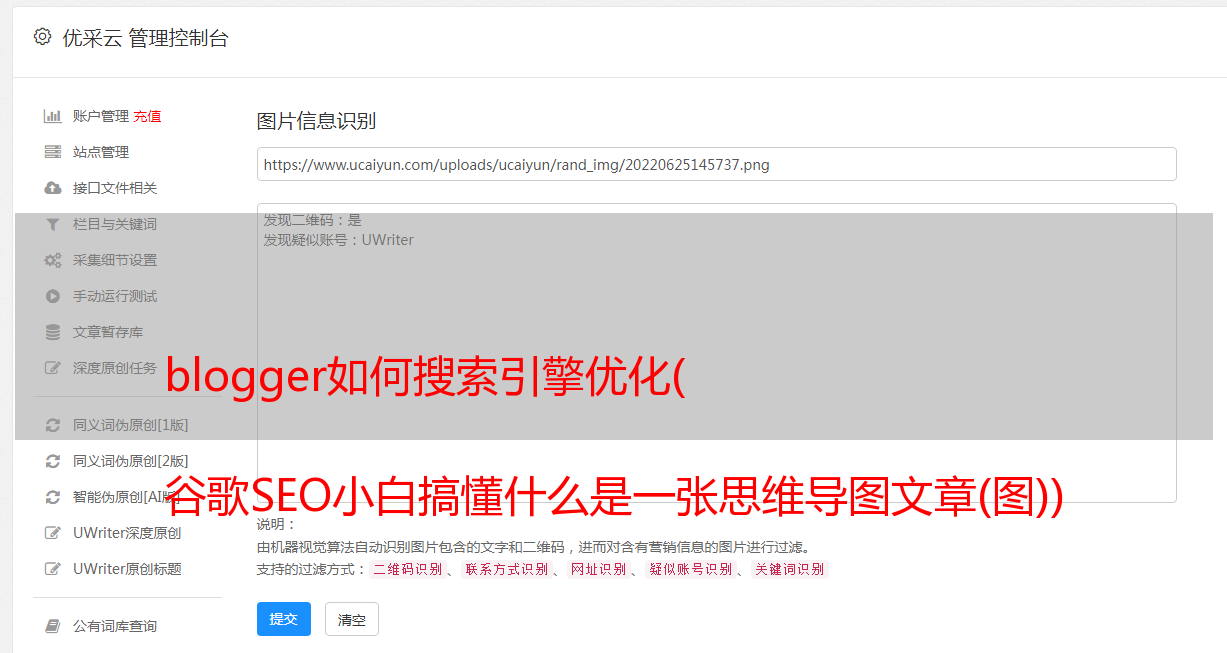Click the 图片信息识别 heading

pos(316,121)
